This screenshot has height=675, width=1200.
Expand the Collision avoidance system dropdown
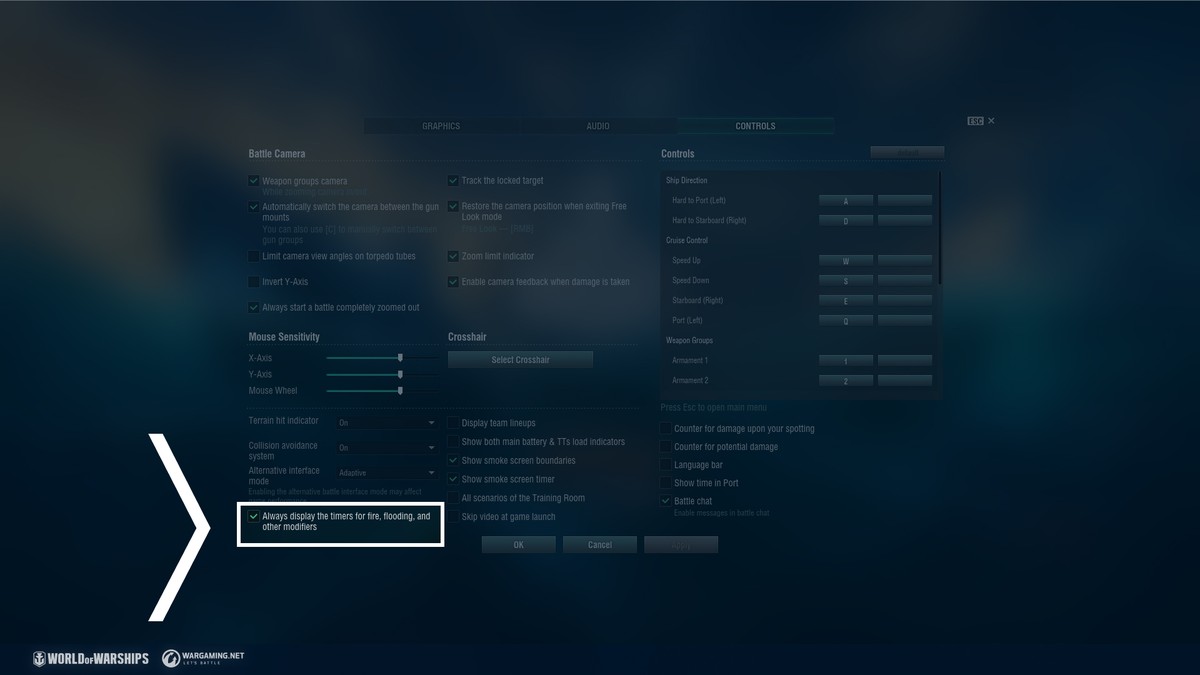(x=386, y=448)
